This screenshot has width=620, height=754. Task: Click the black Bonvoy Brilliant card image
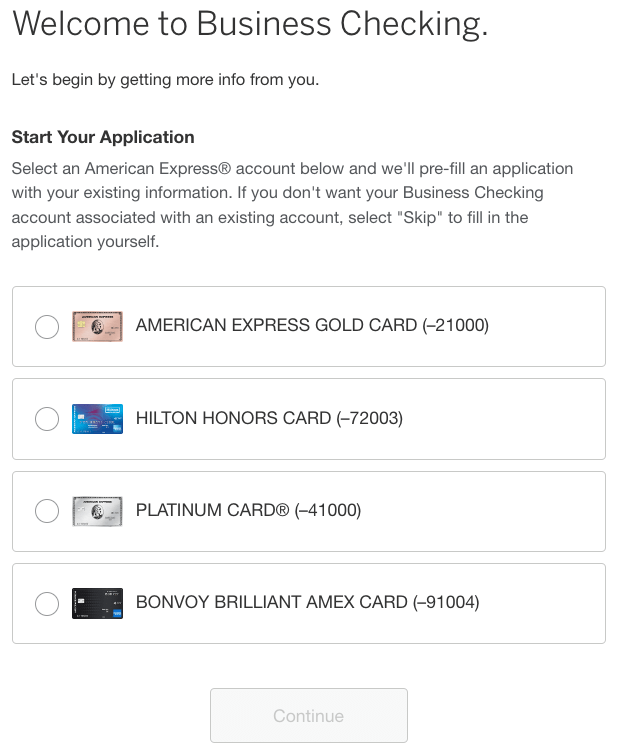coord(97,603)
